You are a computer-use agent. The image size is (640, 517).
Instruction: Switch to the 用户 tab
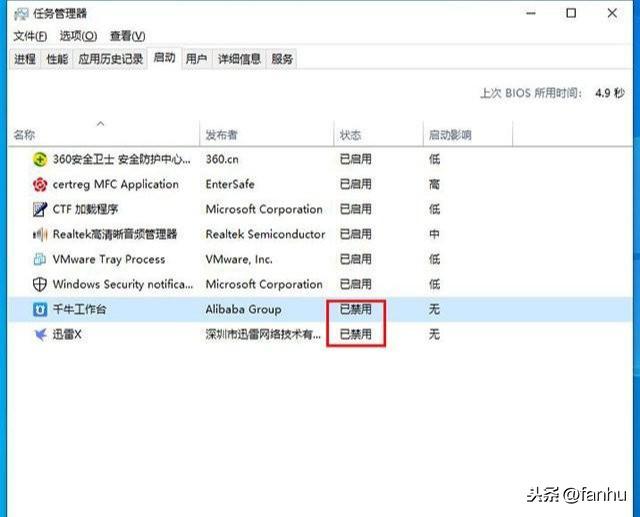[196, 59]
